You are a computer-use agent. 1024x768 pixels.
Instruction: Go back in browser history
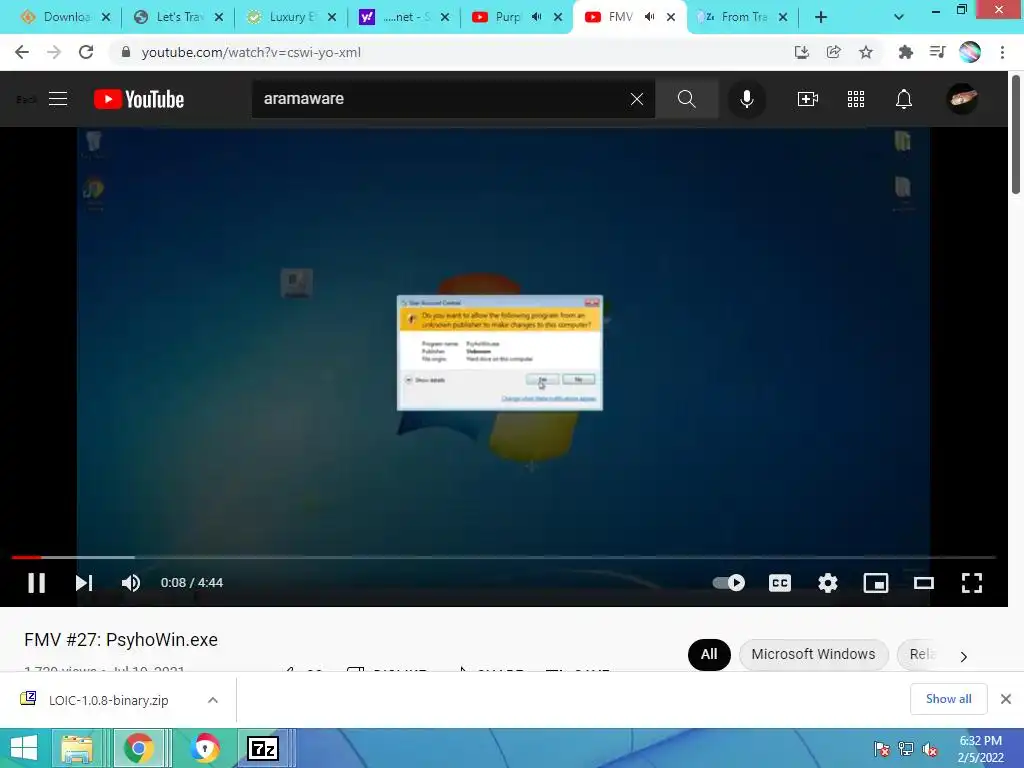(22, 52)
